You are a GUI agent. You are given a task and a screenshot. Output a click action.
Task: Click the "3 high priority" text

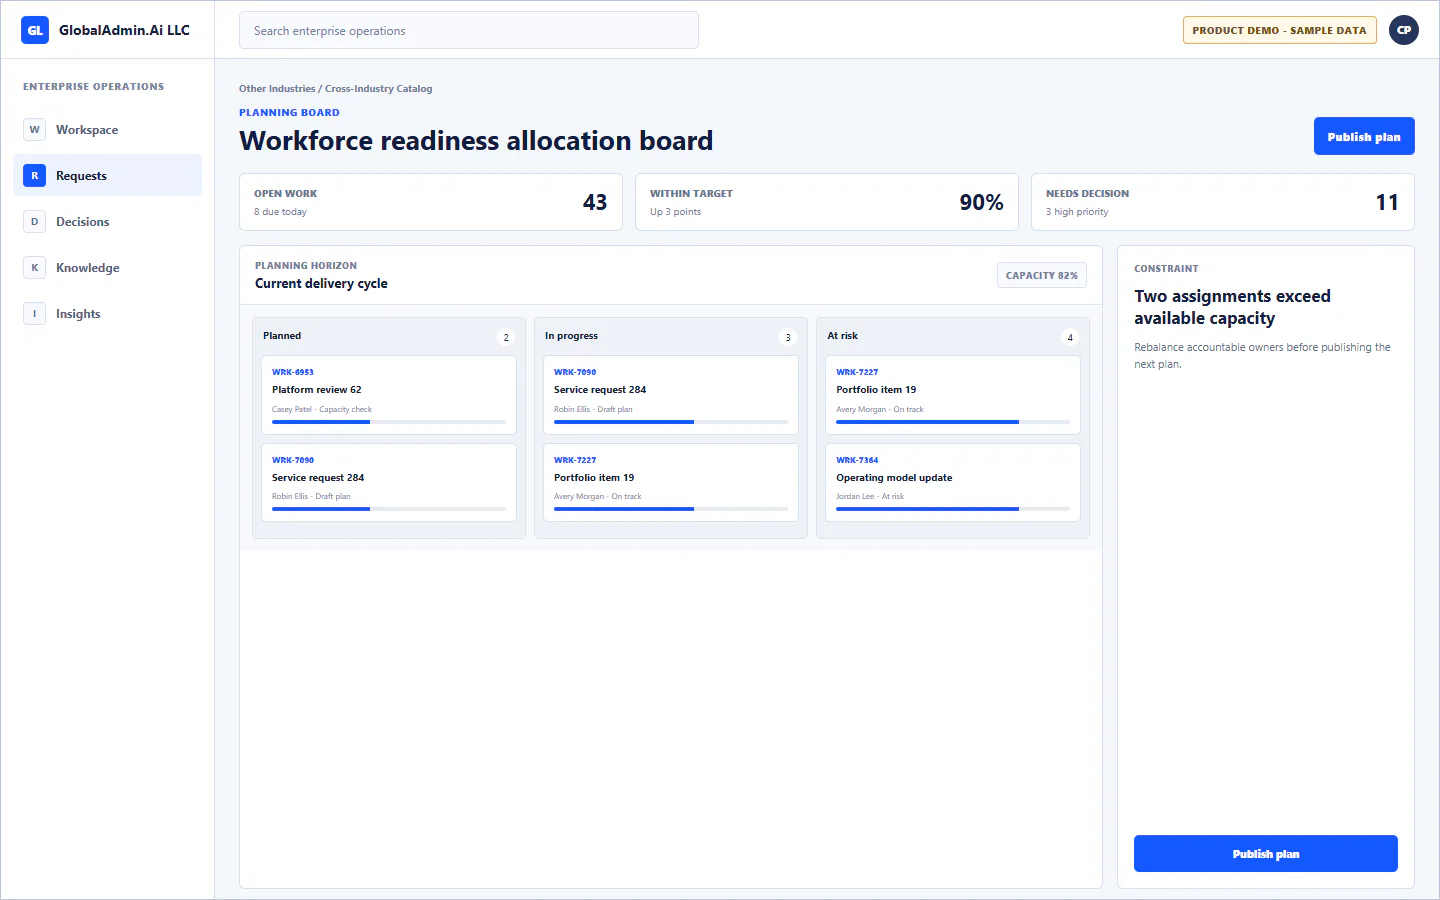click(x=1077, y=212)
